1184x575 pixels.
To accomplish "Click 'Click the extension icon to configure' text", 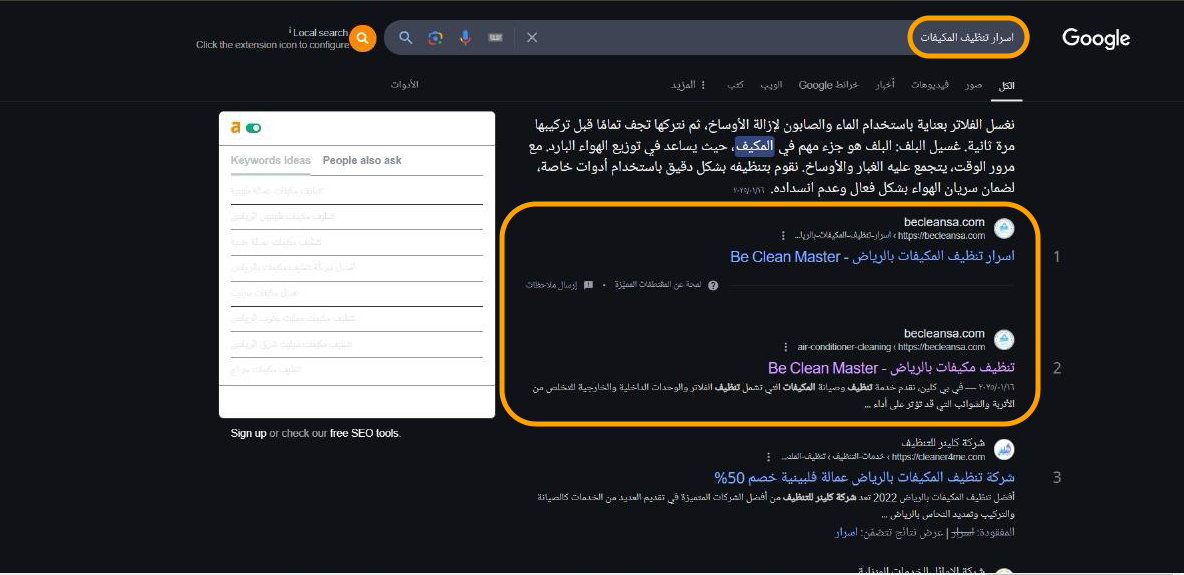I will tap(272, 45).
